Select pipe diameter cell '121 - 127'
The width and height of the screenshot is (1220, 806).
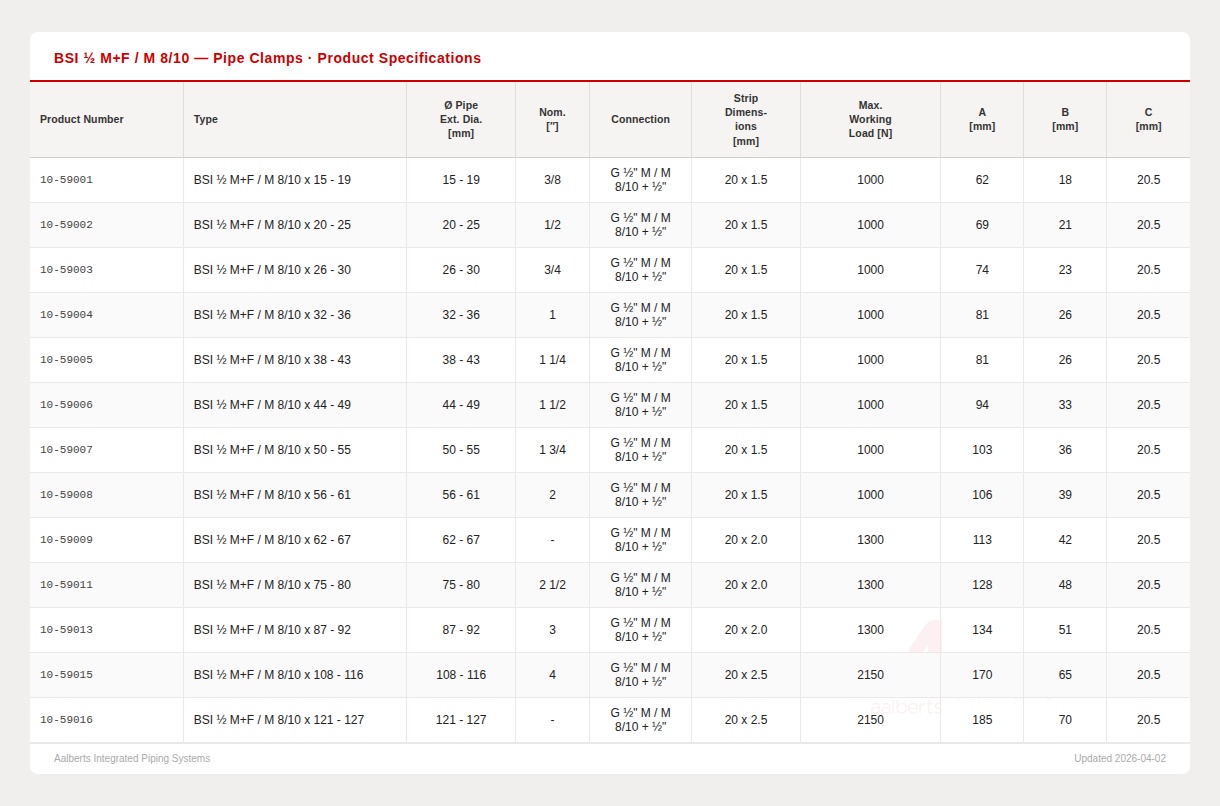coord(461,720)
